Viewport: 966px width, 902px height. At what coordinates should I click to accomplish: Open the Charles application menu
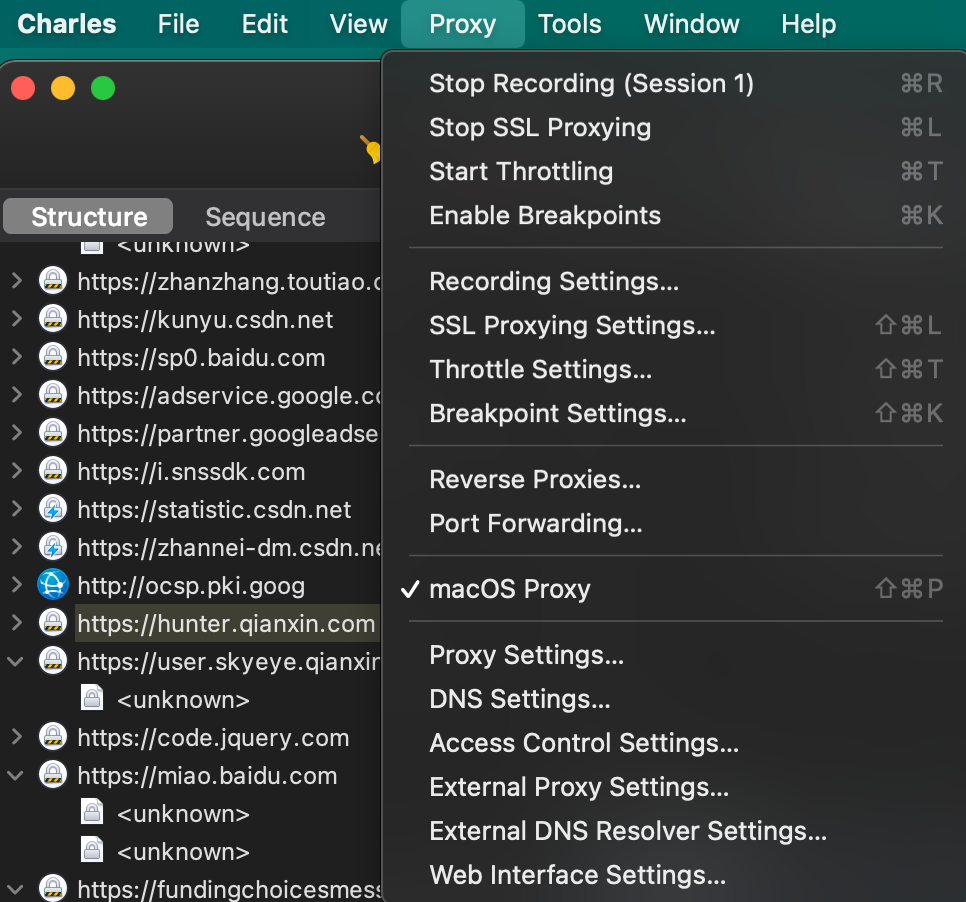click(67, 24)
